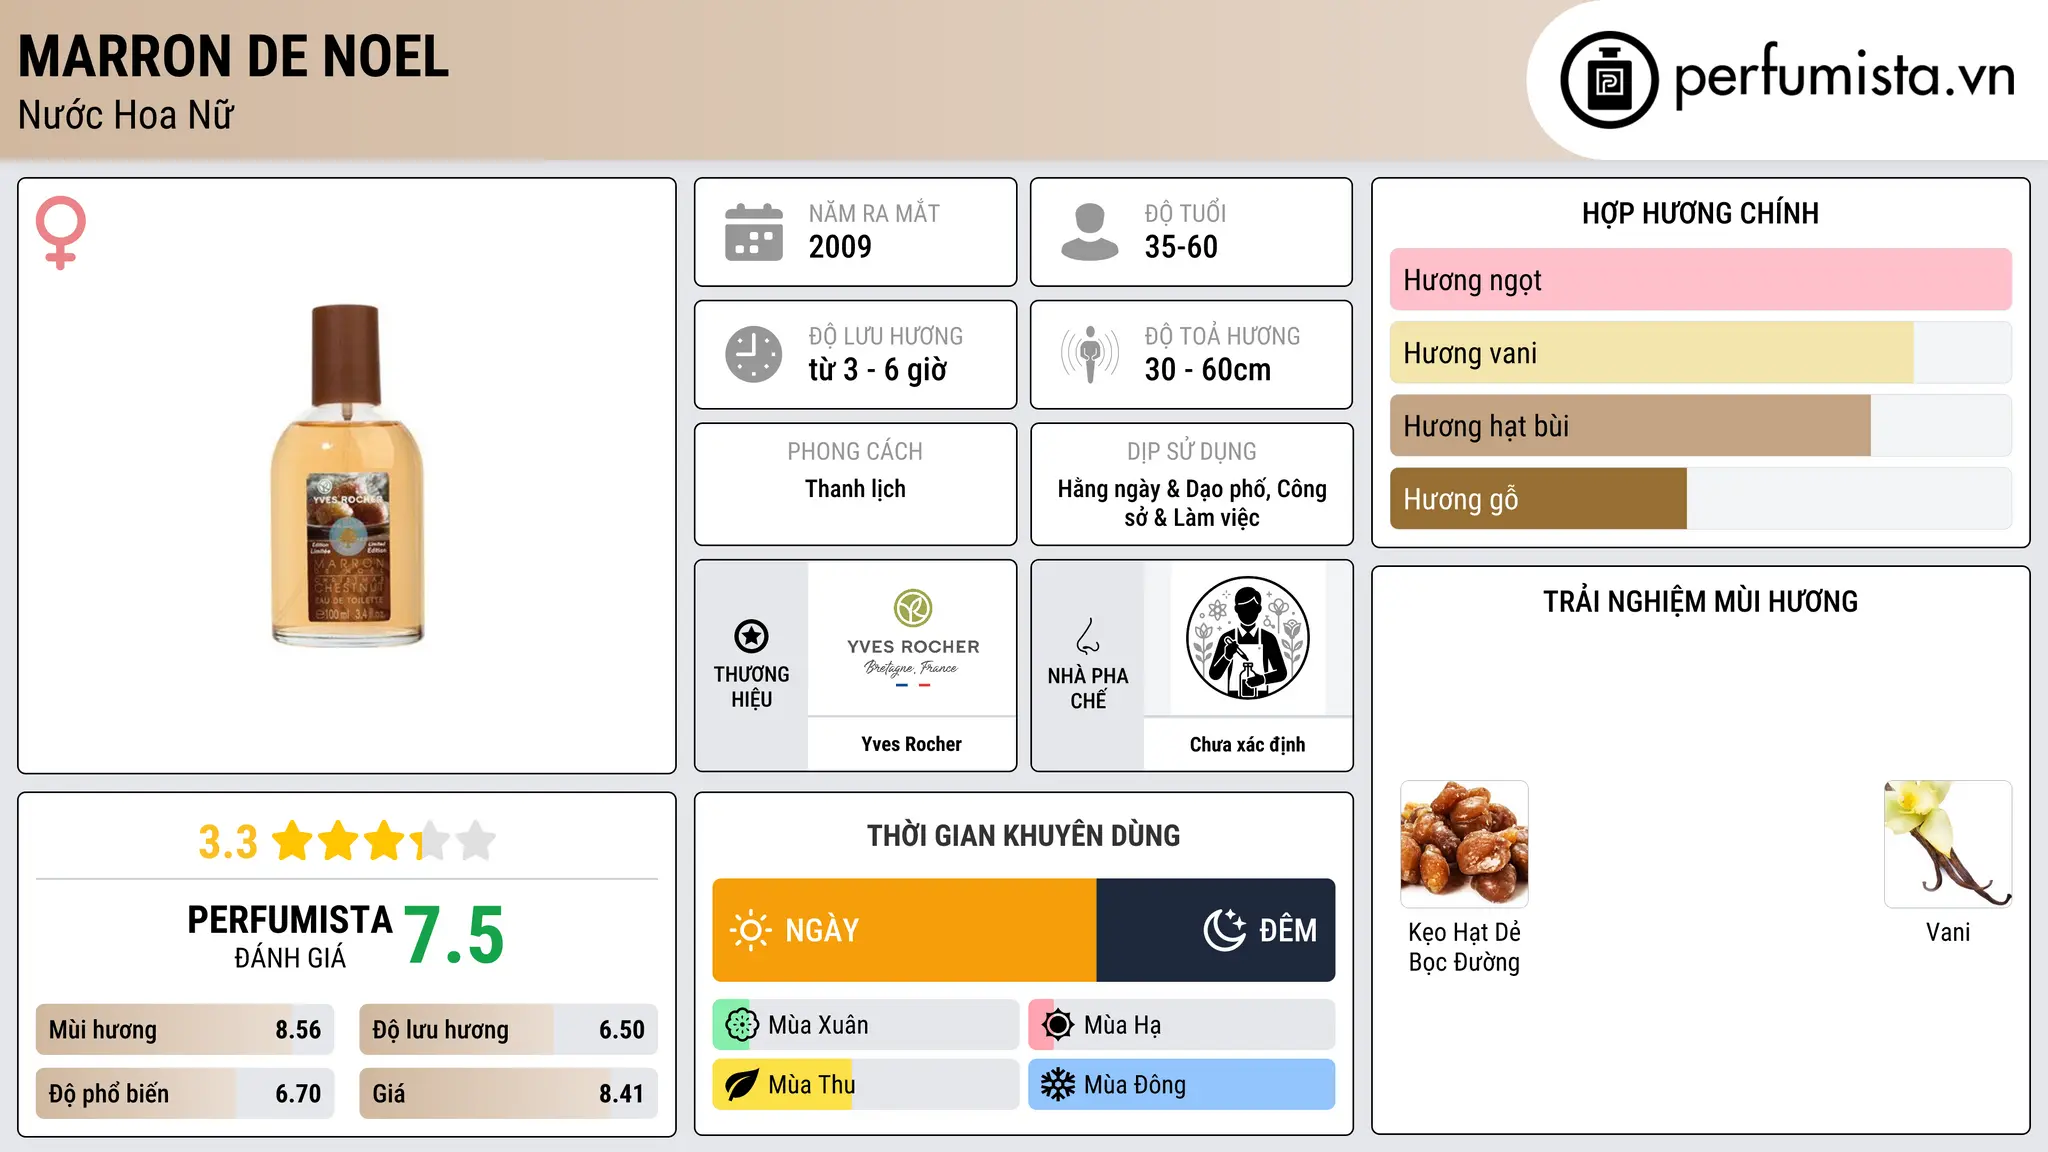The height and width of the screenshot is (1152, 2048).
Task: Open the Kẹo Hạt Dẻ Bọc Đường note image
Action: 1464,844
